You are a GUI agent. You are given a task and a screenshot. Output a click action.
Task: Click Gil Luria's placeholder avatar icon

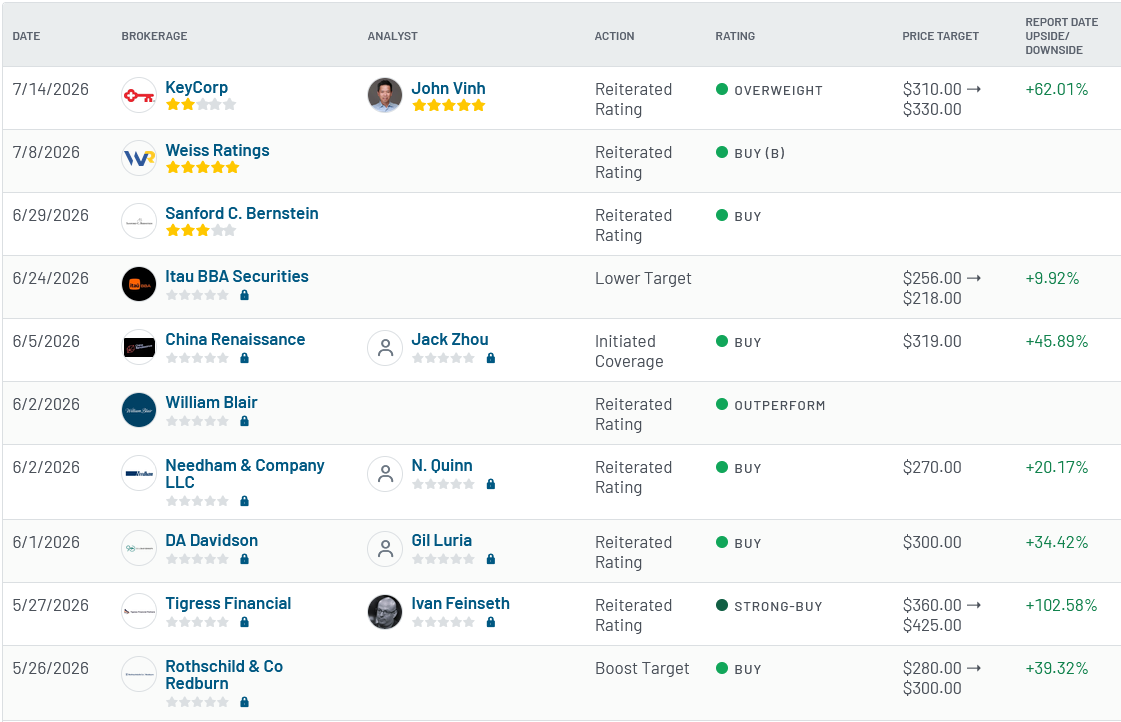[x=385, y=548]
